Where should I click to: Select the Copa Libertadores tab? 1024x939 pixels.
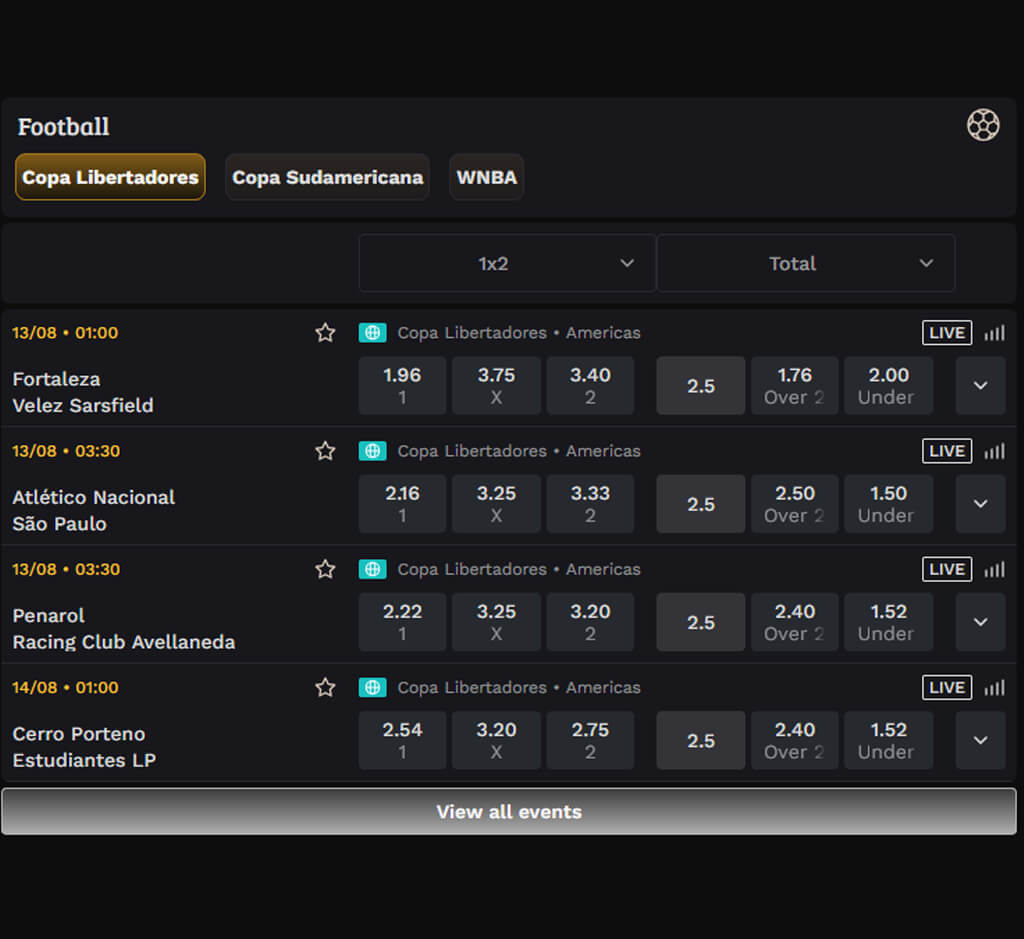pos(110,177)
